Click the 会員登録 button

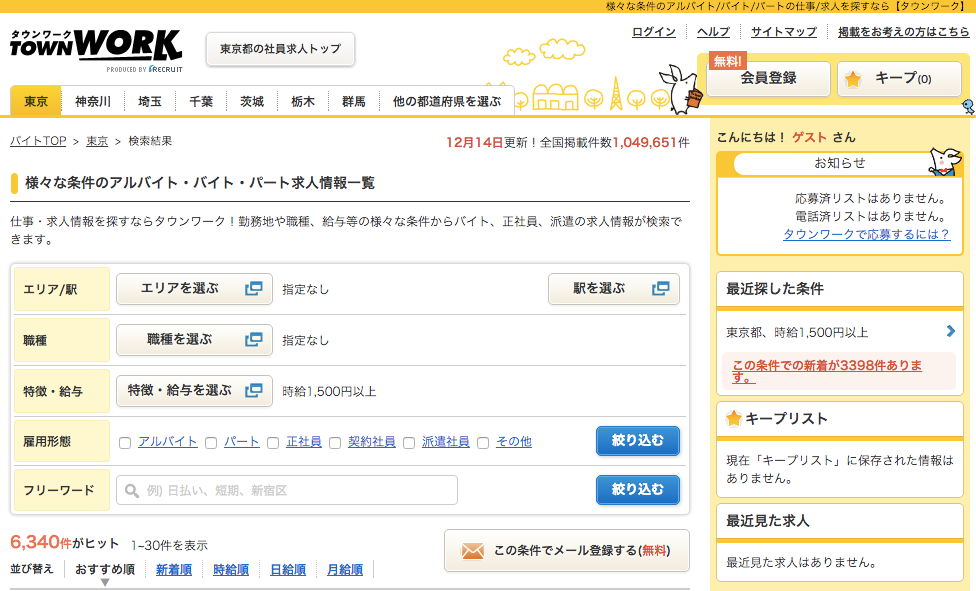point(768,78)
